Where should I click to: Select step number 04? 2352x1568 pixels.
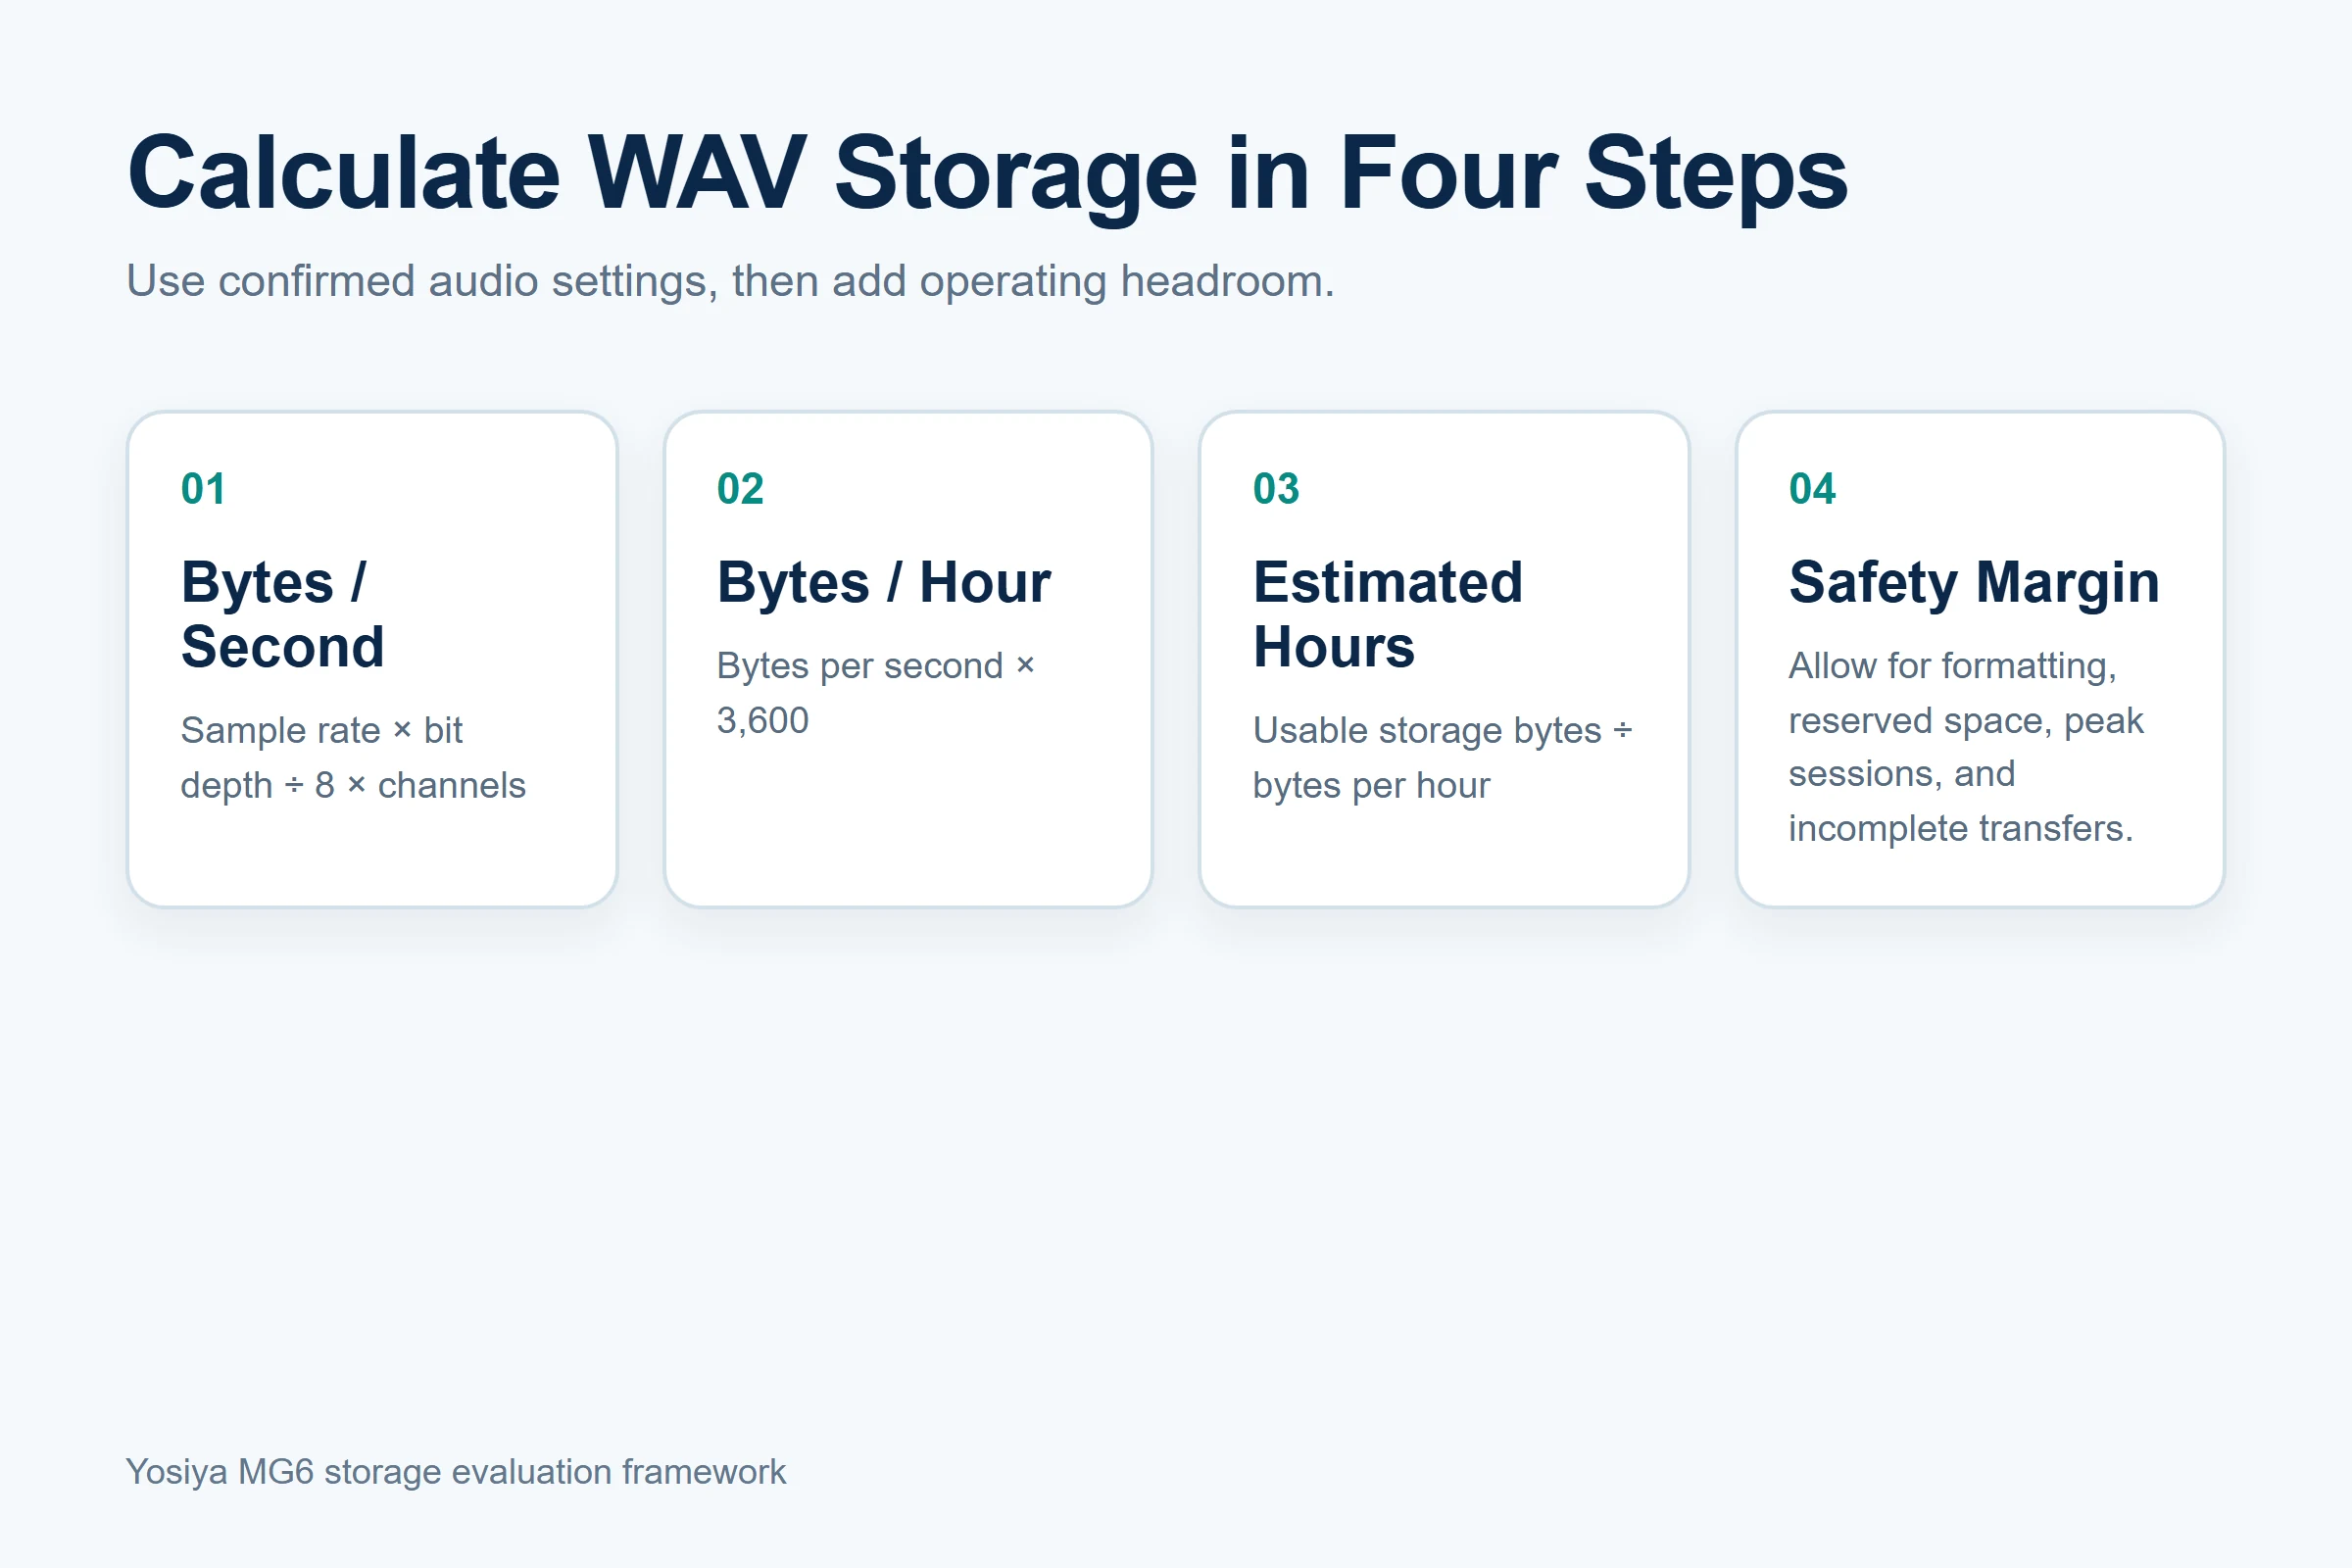tap(1812, 489)
